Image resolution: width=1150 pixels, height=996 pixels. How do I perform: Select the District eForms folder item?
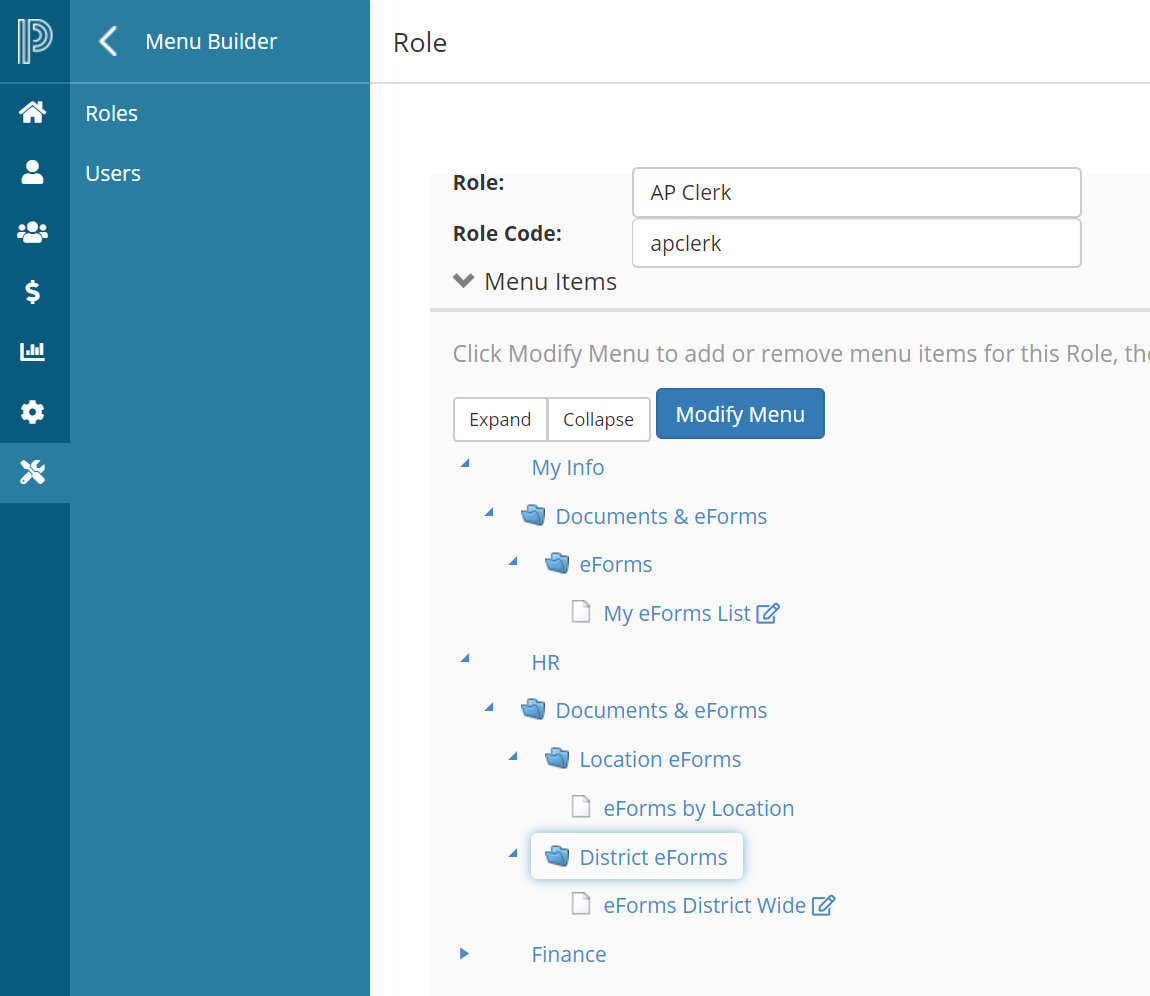coord(652,857)
